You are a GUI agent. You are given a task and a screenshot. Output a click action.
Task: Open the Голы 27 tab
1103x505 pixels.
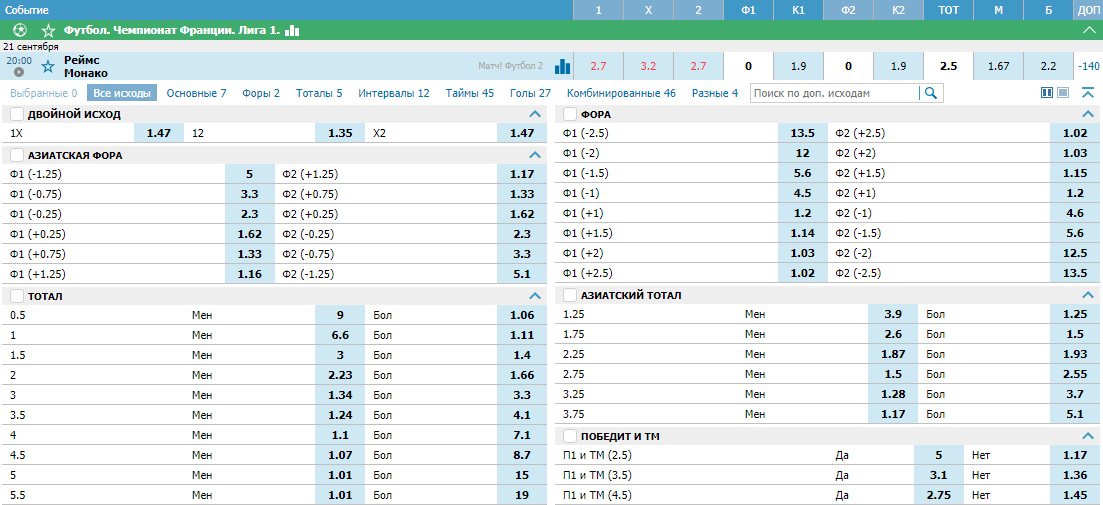[x=530, y=93]
